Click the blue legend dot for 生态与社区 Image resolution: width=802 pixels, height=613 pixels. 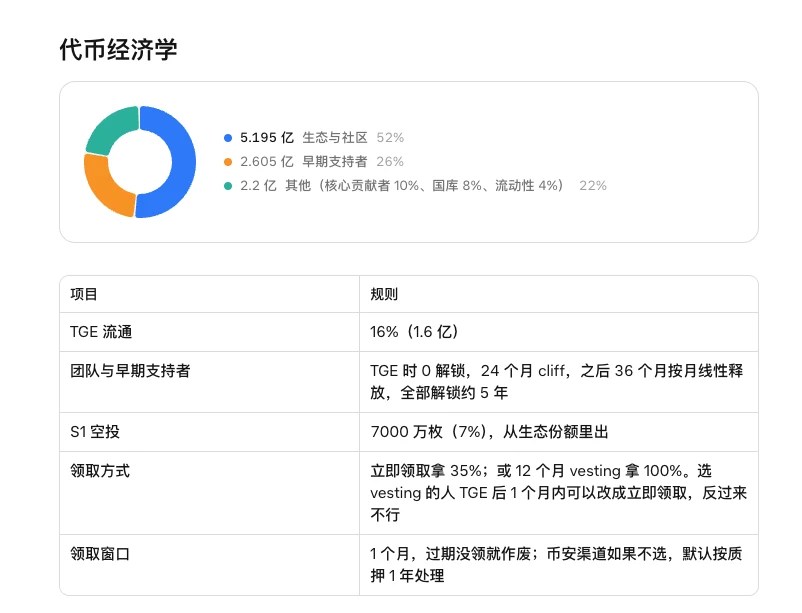(x=228, y=138)
